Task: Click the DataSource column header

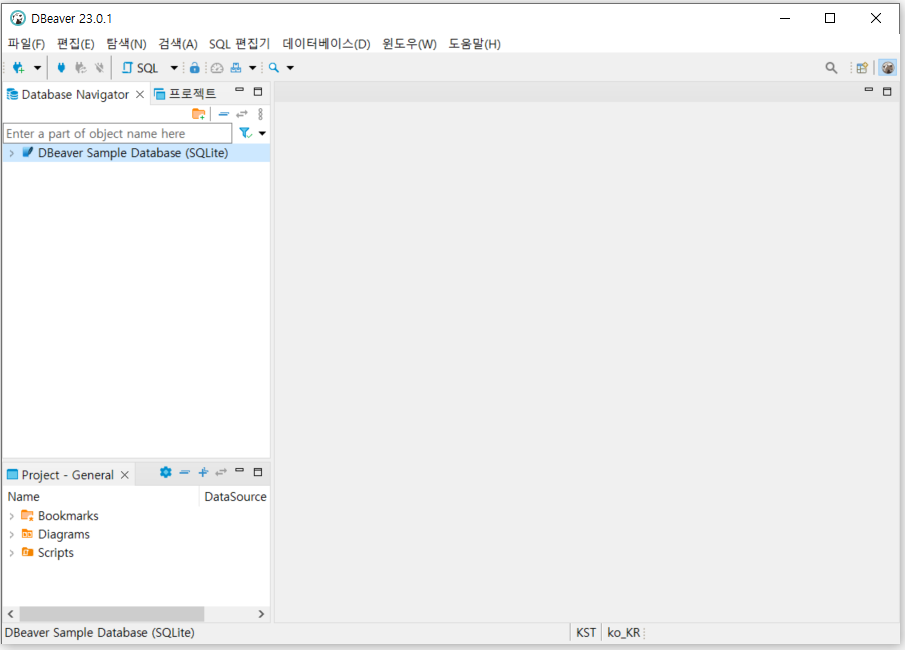Action: tap(235, 496)
